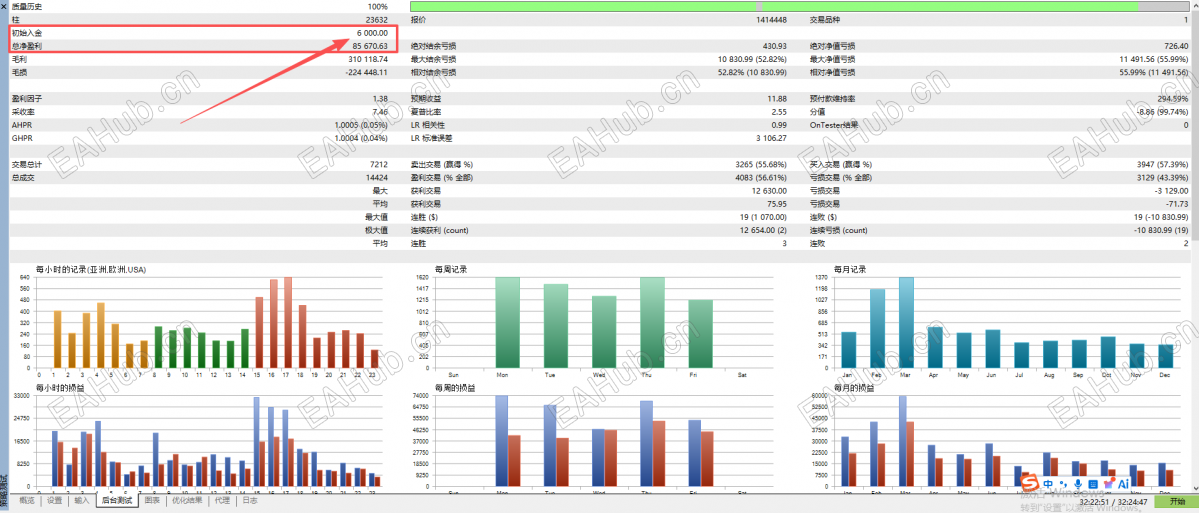Click the 预付款维持率 value 294.59%
Image resolution: width=1199 pixels, height=513 pixels.
coord(1173,99)
